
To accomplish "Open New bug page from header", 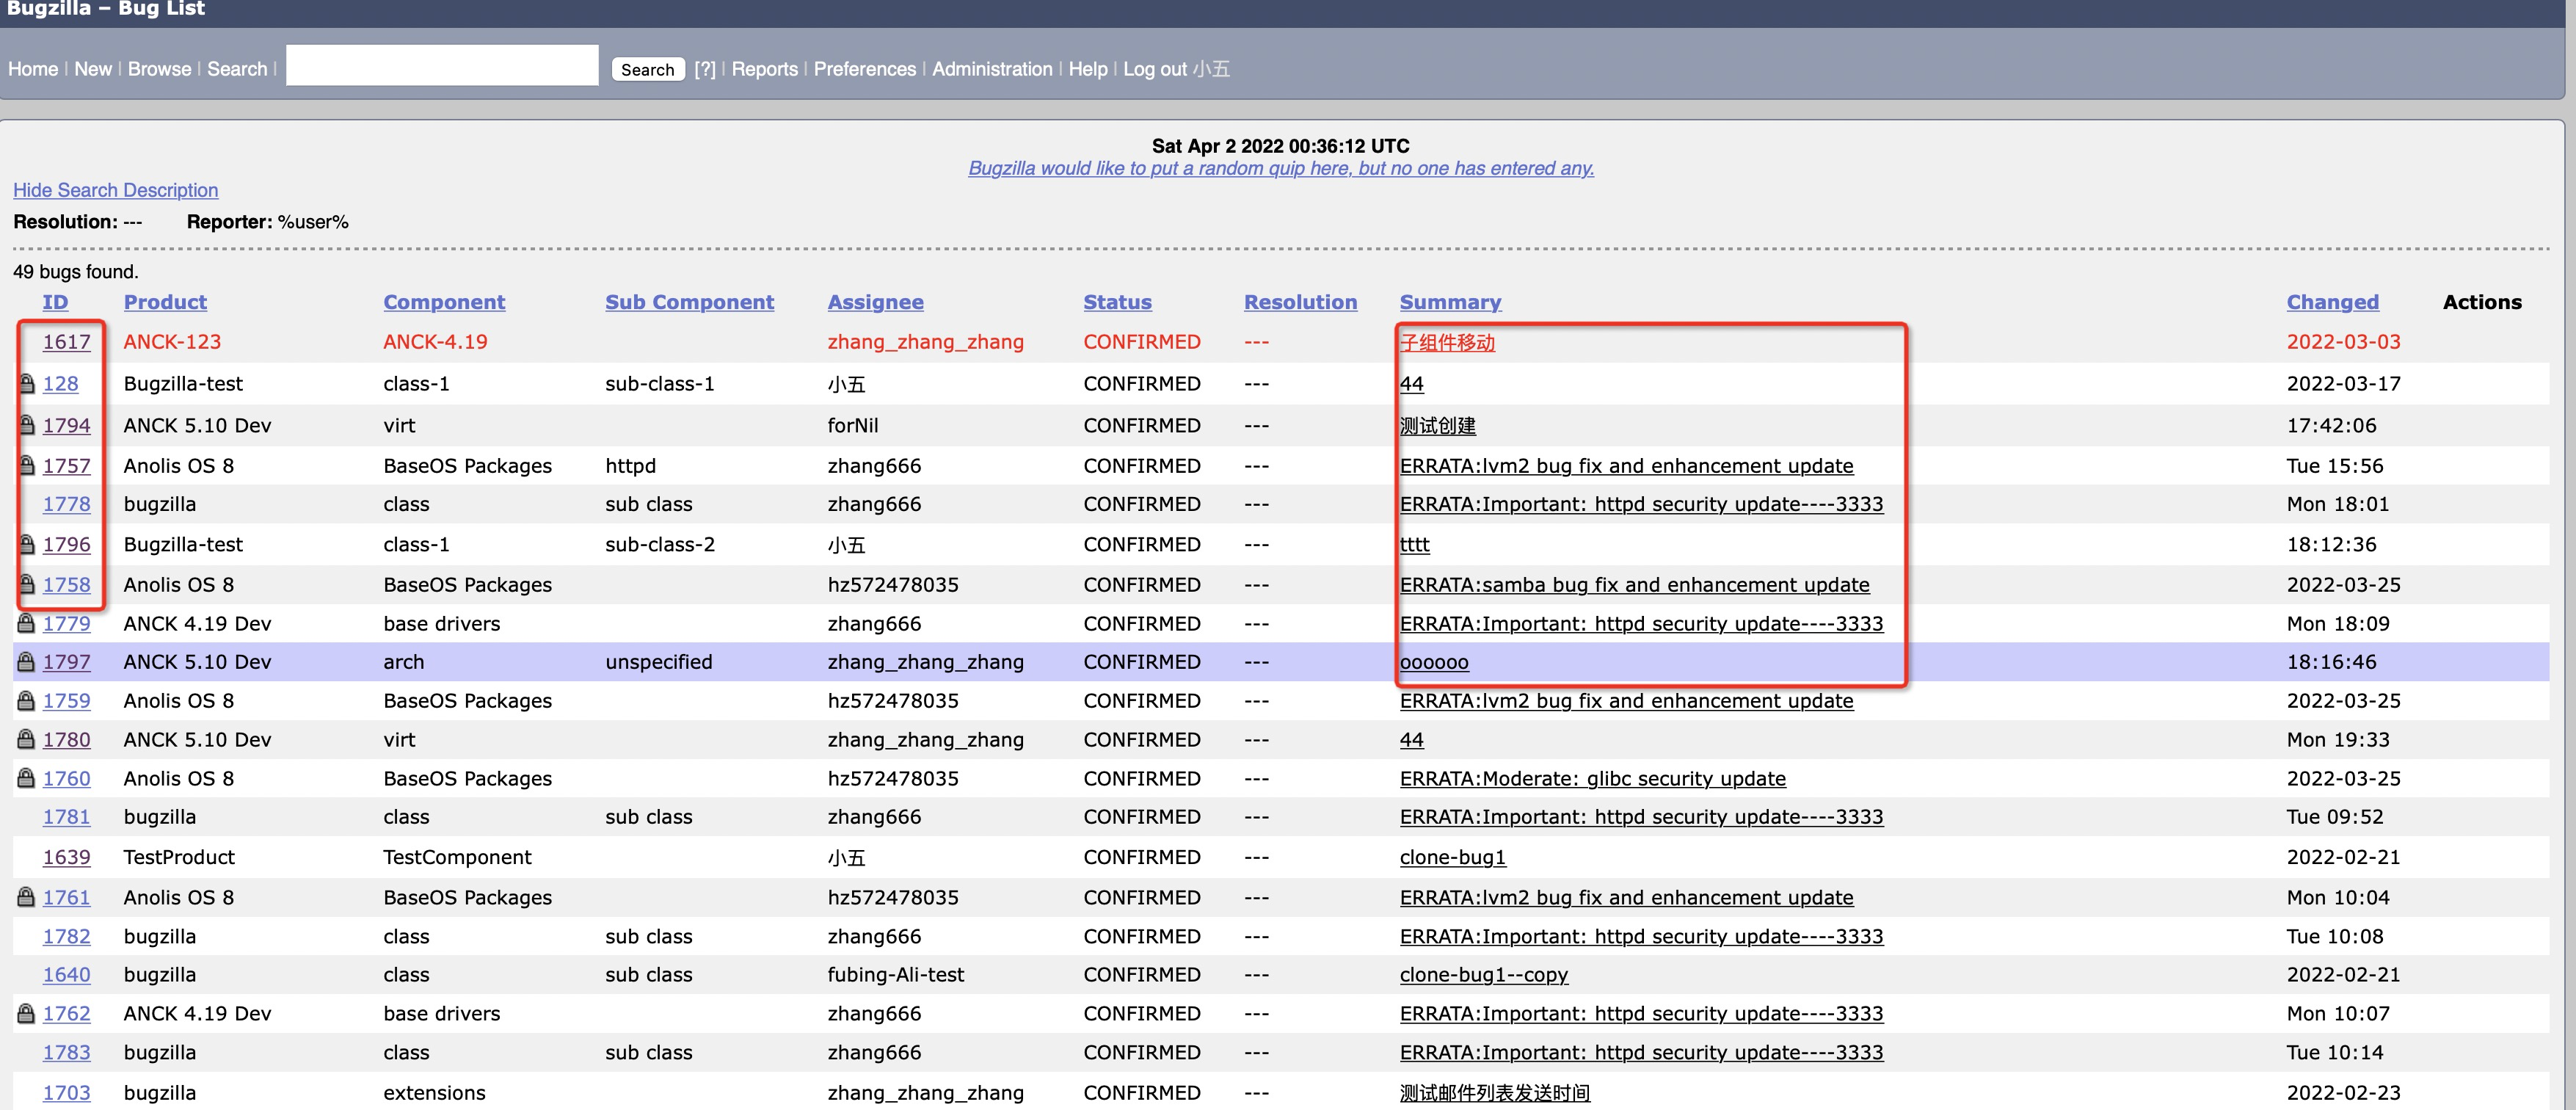I will 93,69.
